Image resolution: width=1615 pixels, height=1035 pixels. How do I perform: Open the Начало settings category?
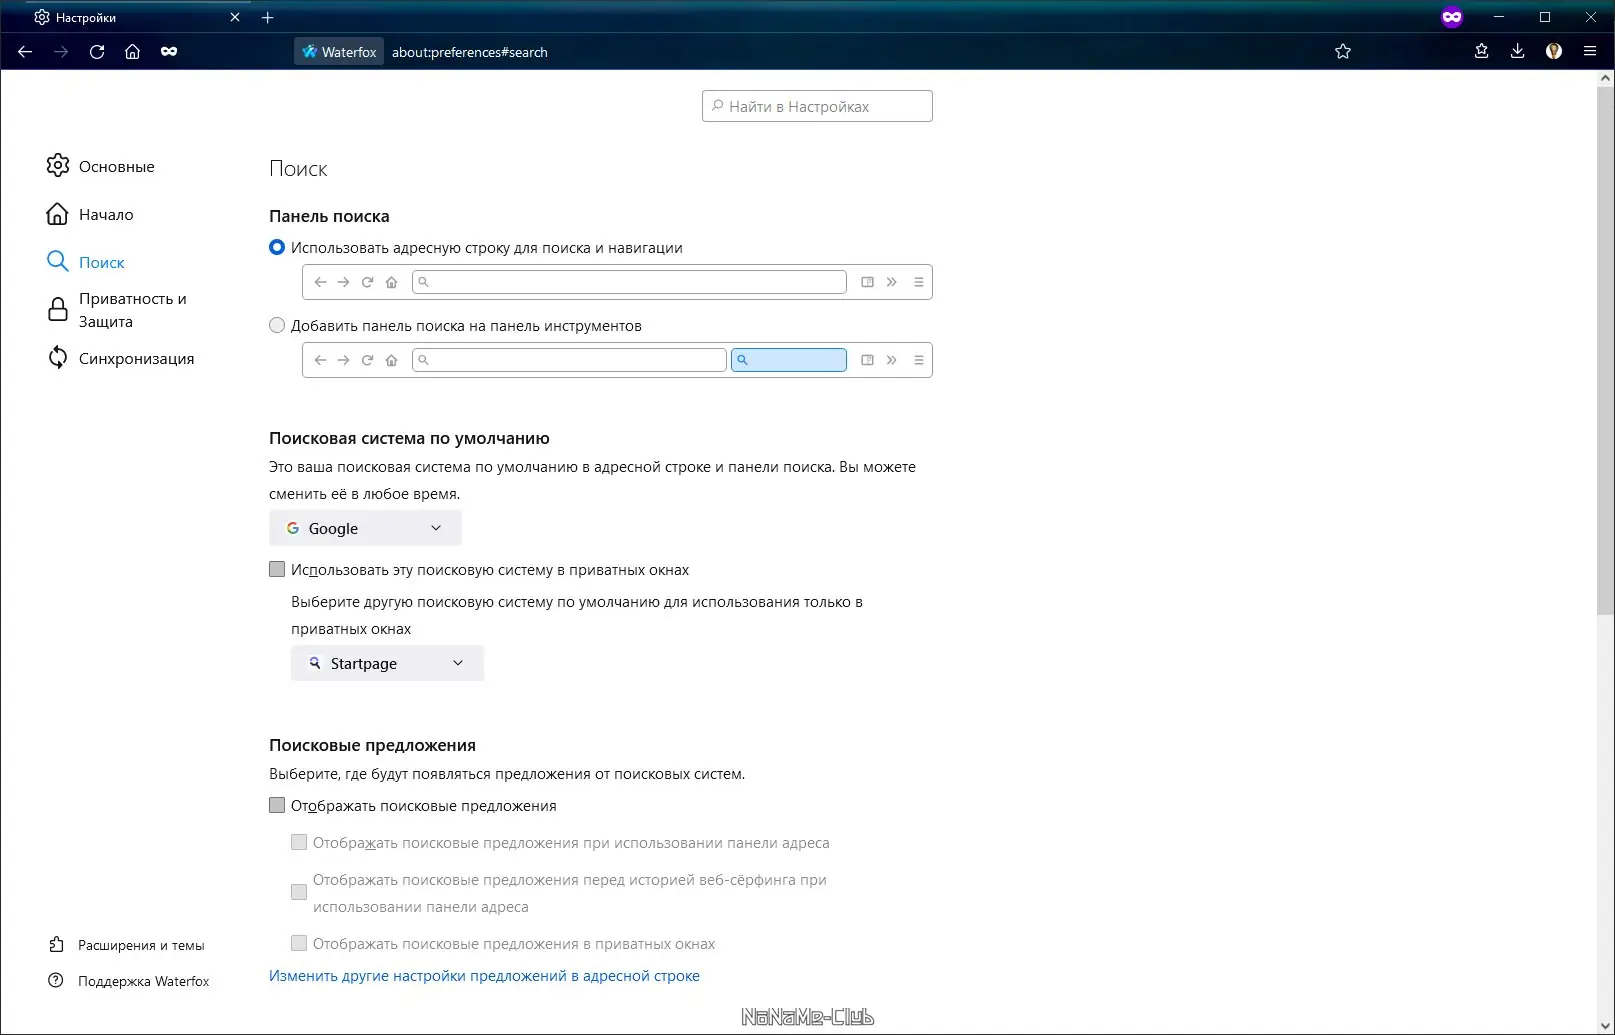click(x=90, y=214)
